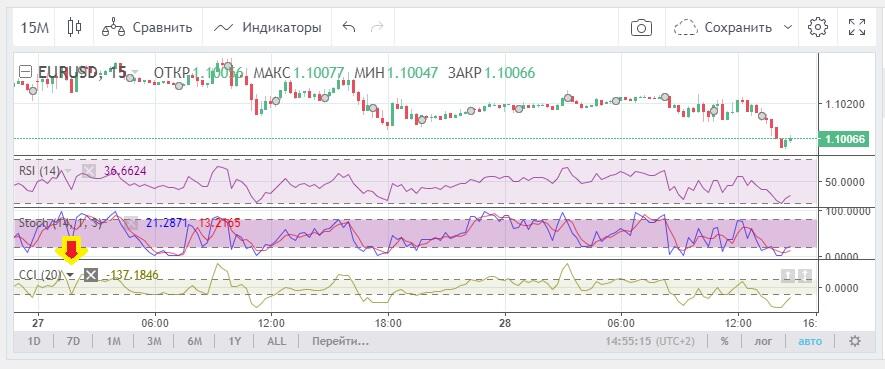Click the Stoch red value 13.2165
The width and height of the screenshot is (885, 369).
coord(220,223)
